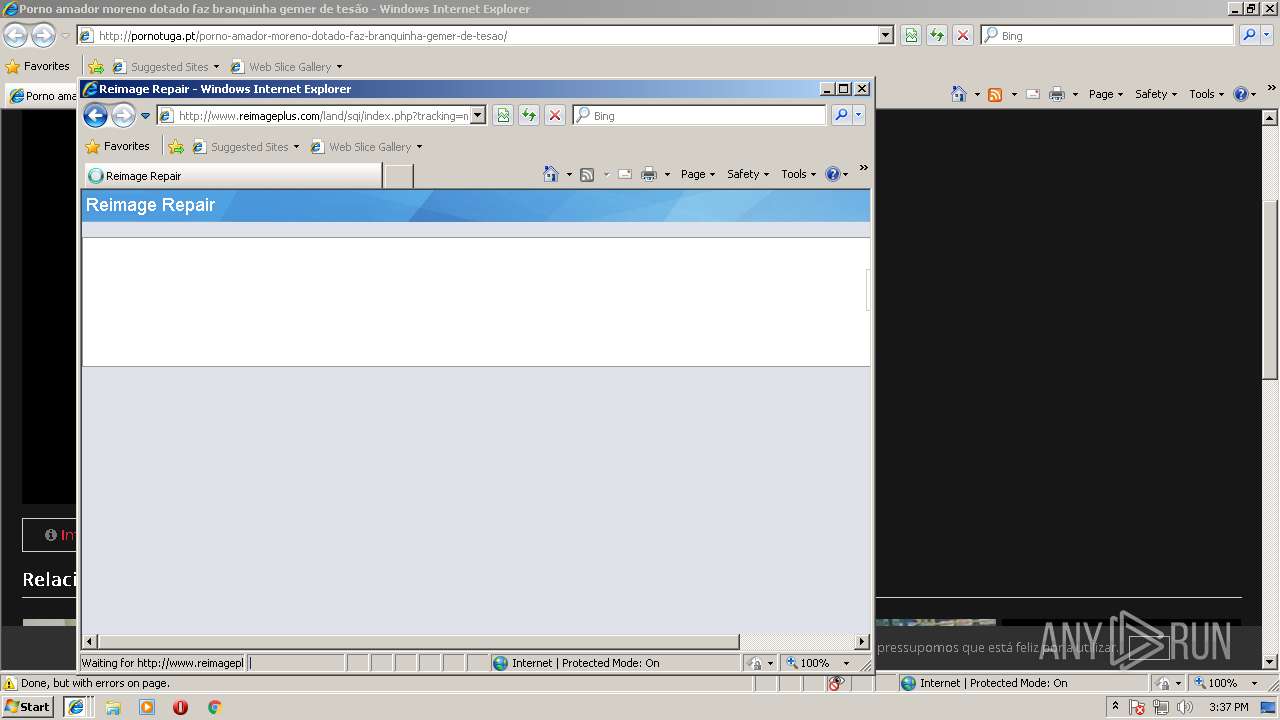Open Tools menu in main IE window
Screen dimensions: 1280x720
coord(1207,94)
